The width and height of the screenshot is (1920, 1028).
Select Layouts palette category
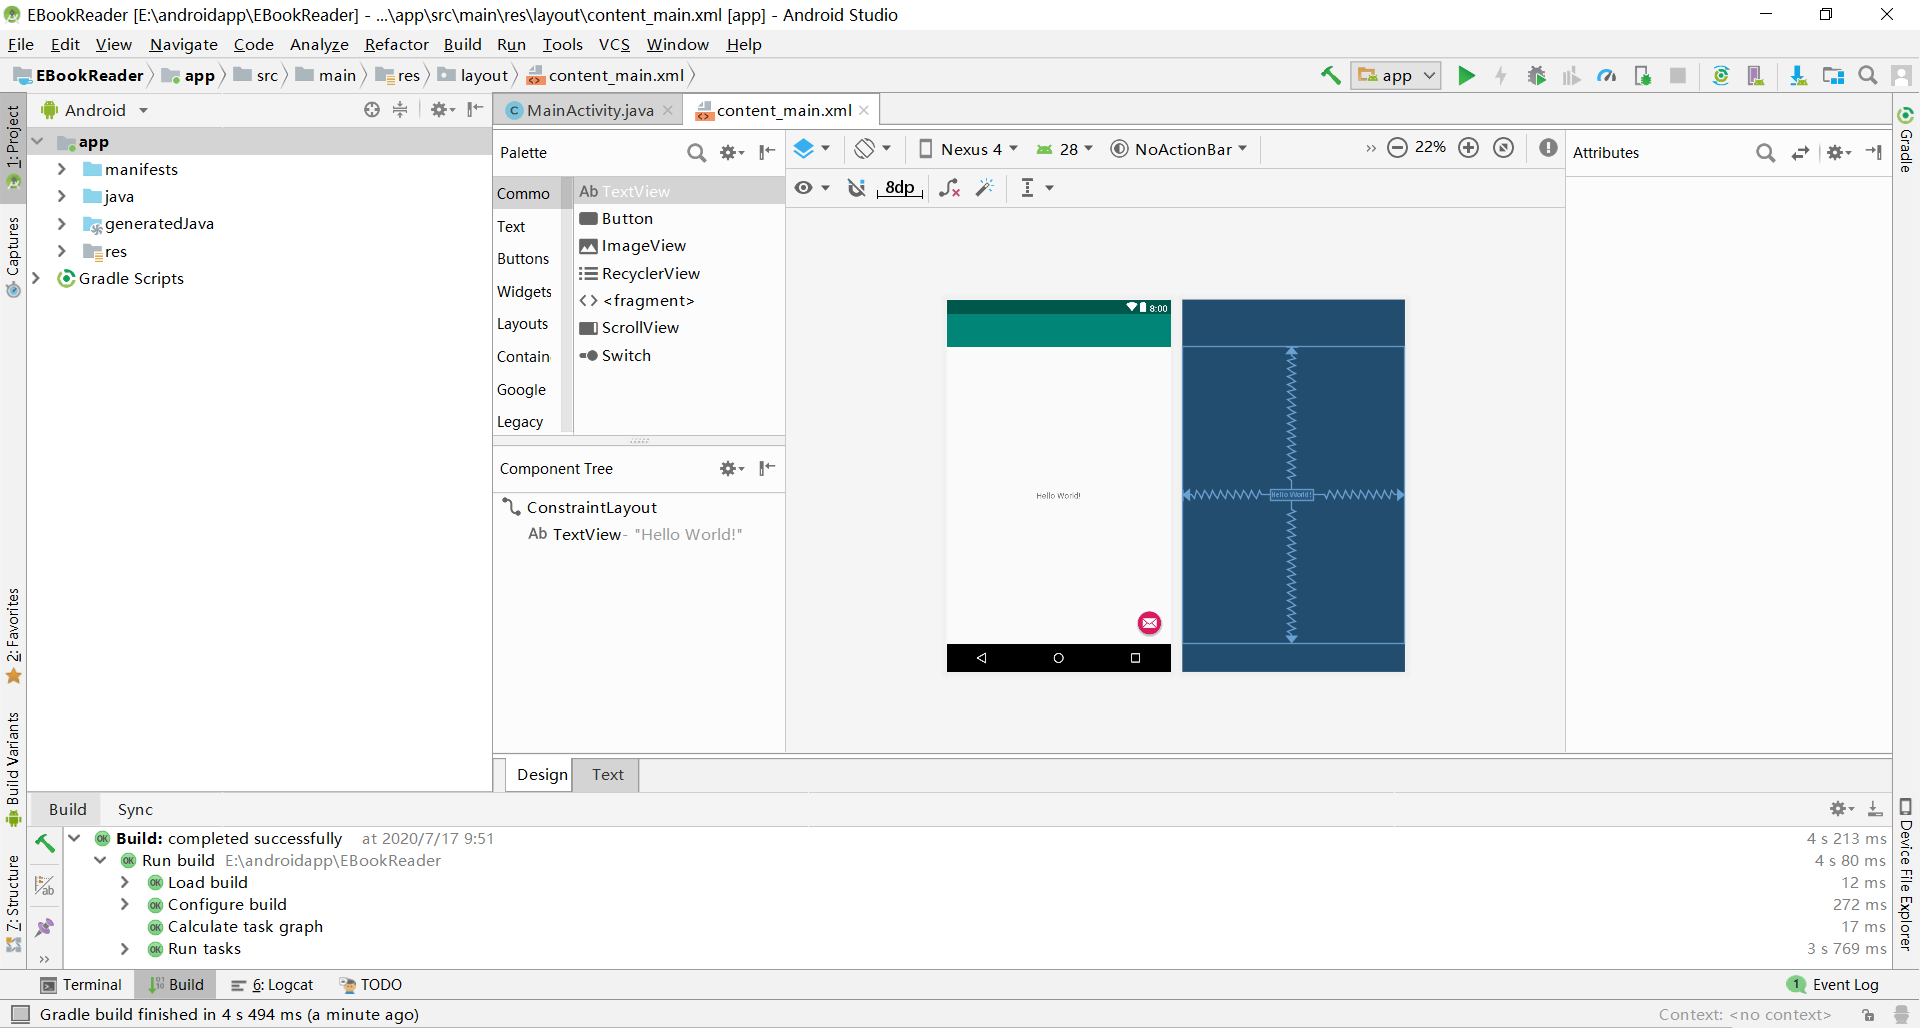pyautogui.click(x=523, y=324)
